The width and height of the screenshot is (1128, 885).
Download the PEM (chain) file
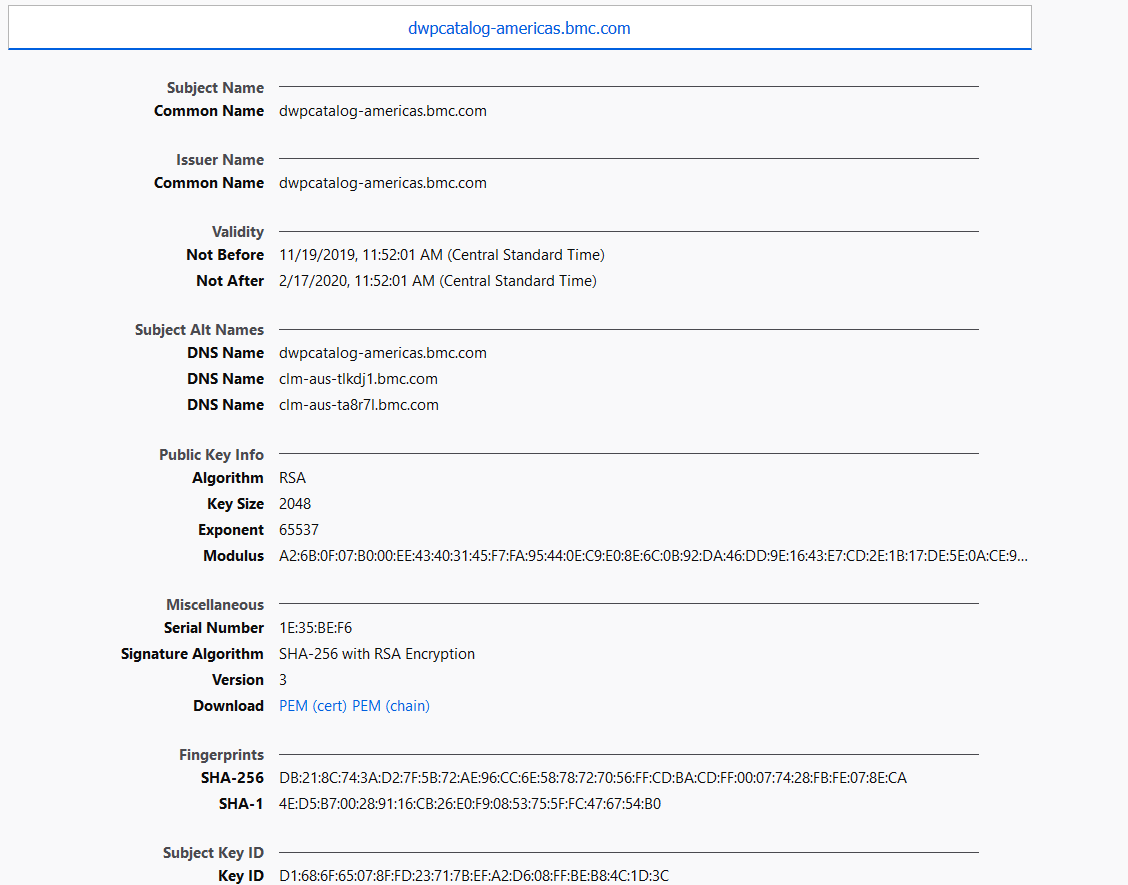click(x=391, y=706)
